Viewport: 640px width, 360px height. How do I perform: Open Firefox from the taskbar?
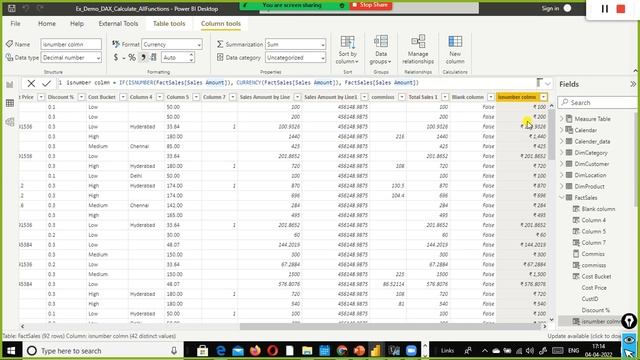(x=255, y=351)
